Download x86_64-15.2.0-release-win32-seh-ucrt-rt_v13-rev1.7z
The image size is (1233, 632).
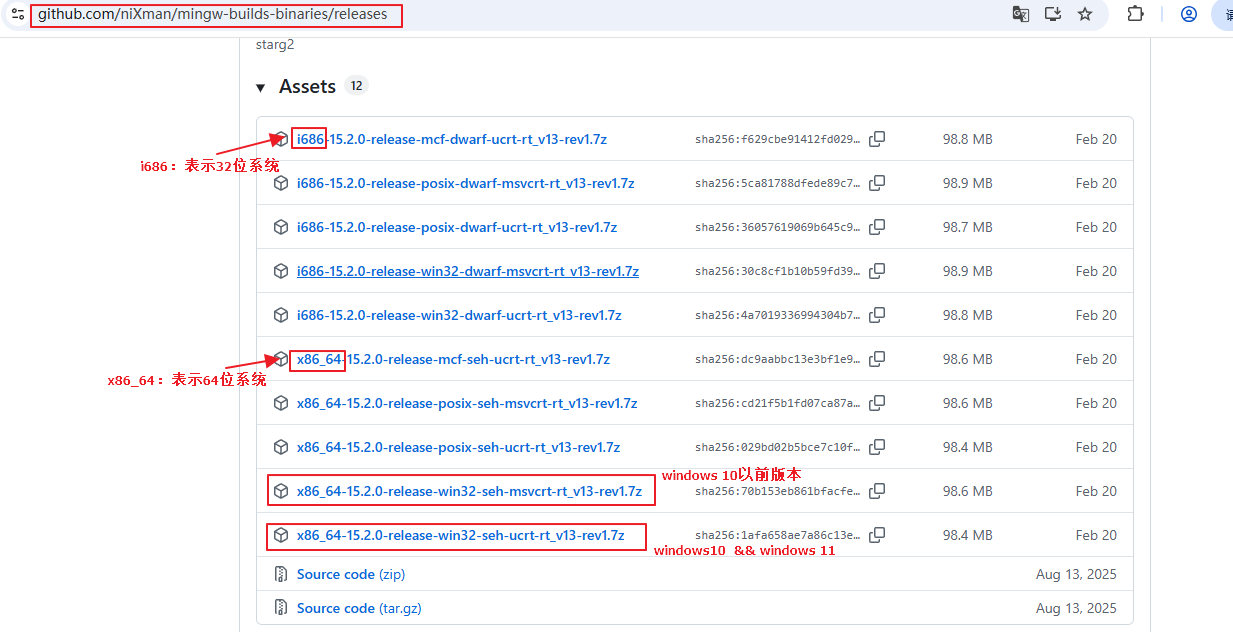pyautogui.click(x=460, y=535)
